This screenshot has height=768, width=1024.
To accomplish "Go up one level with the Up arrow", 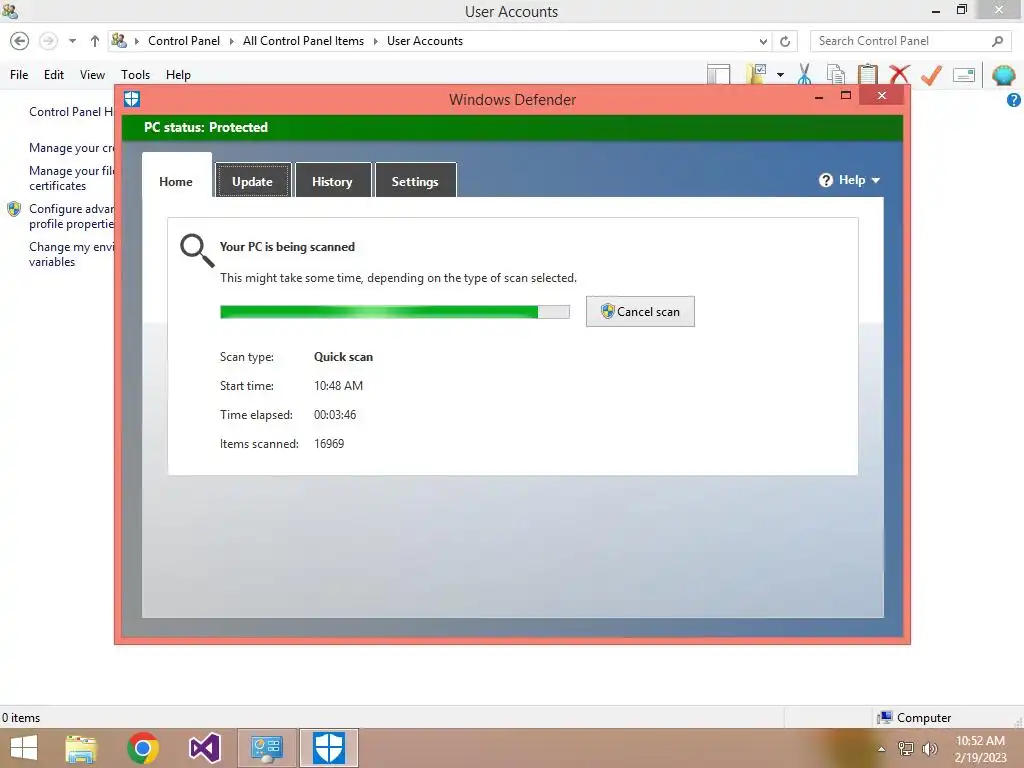I will (95, 41).
